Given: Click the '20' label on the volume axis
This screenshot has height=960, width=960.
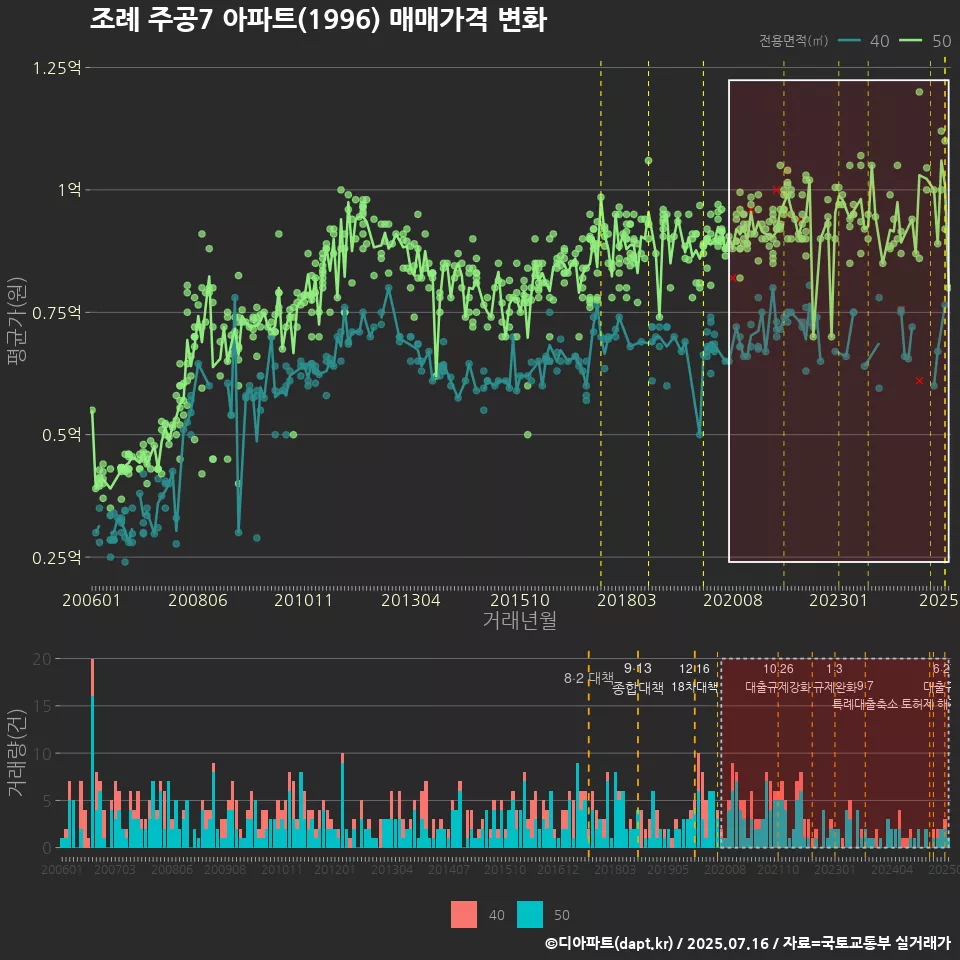Looking at the screenshot, I should tap(42, 659).
